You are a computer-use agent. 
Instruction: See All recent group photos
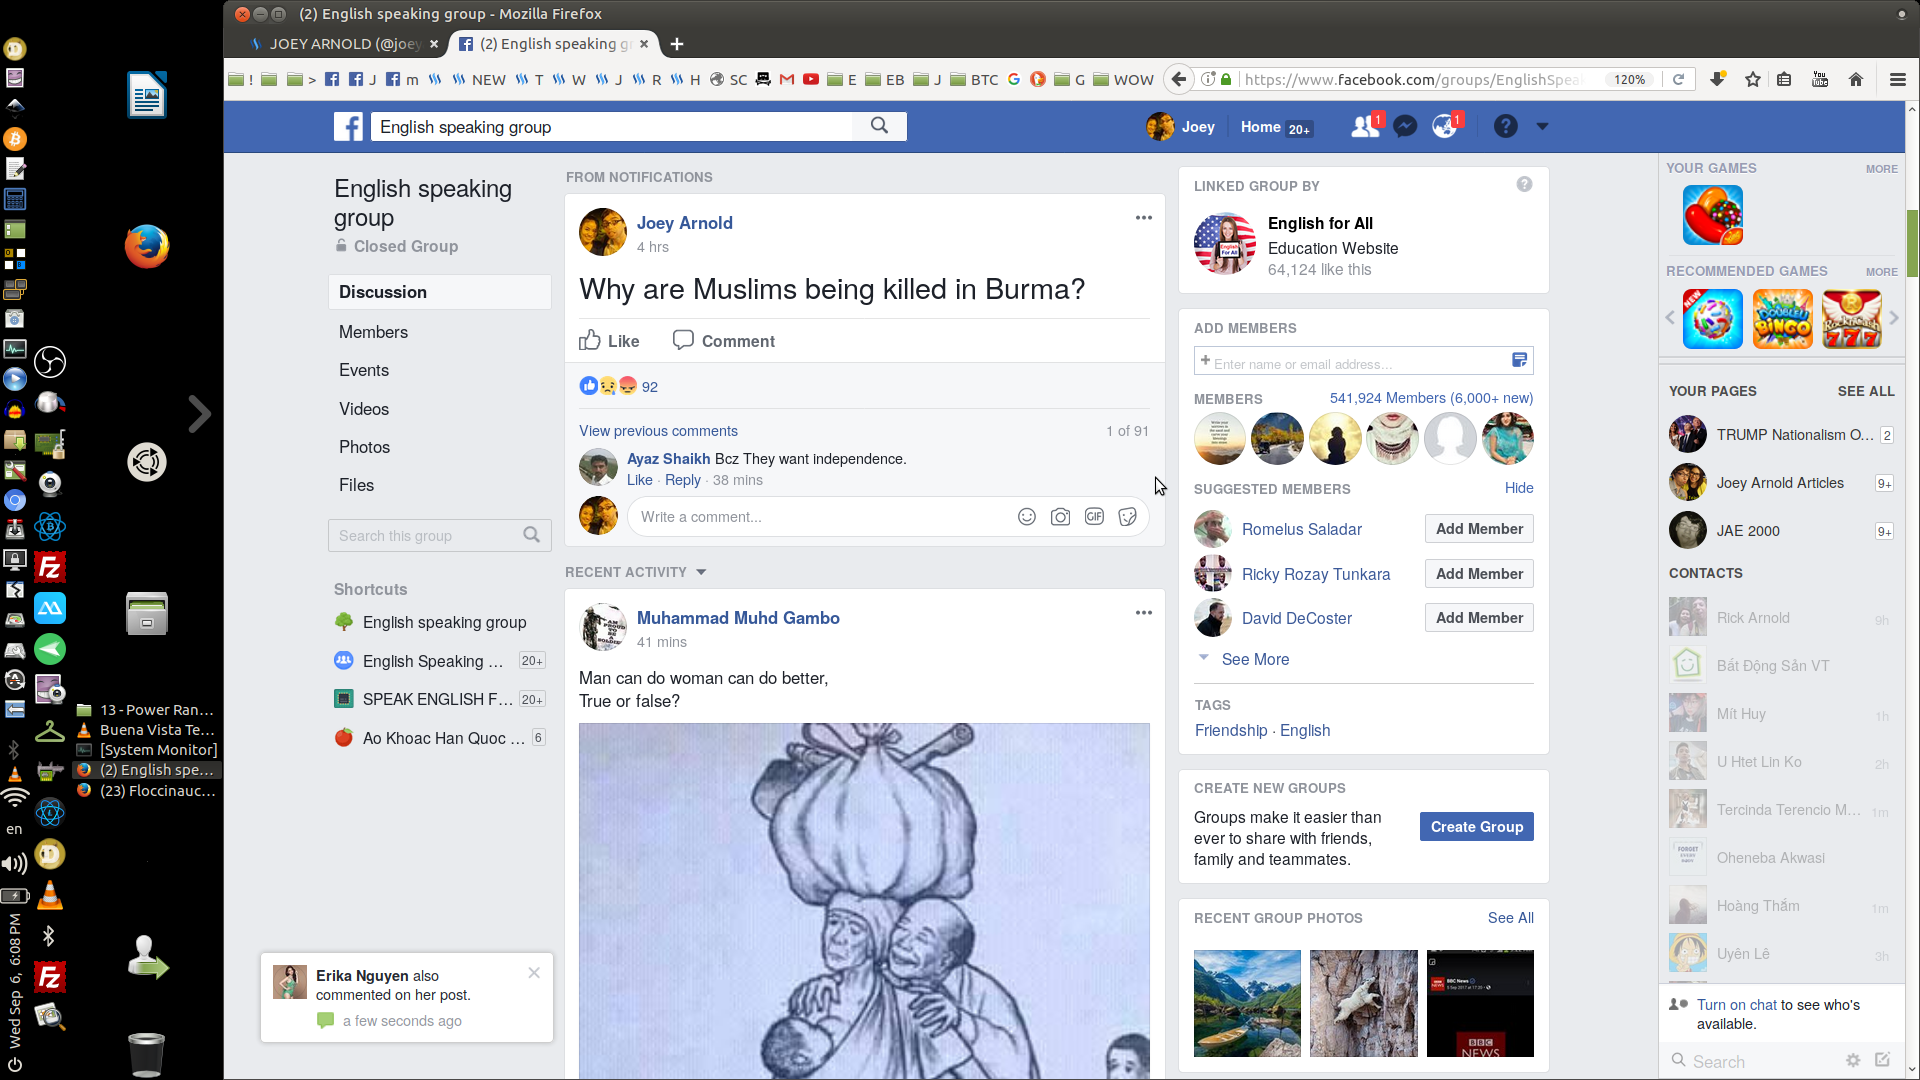point(1511,918)
